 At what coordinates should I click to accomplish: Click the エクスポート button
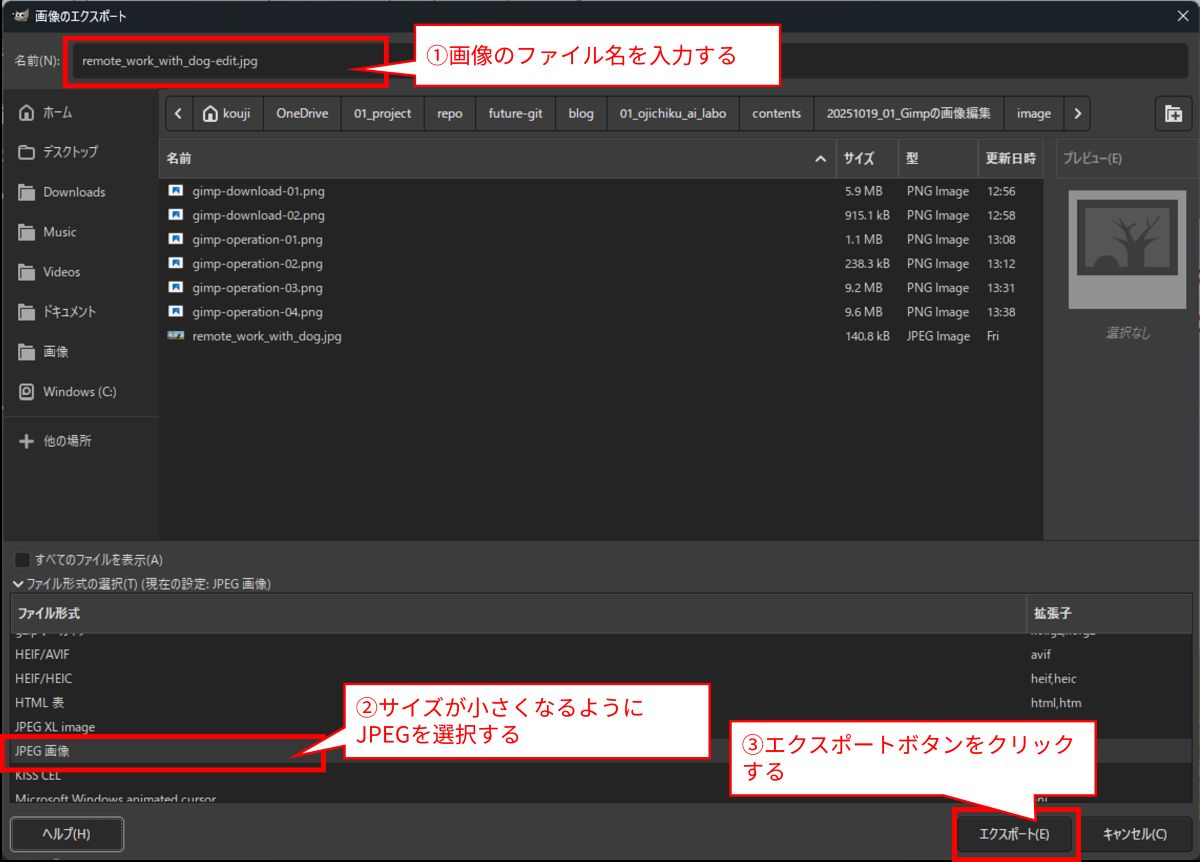1014,834
